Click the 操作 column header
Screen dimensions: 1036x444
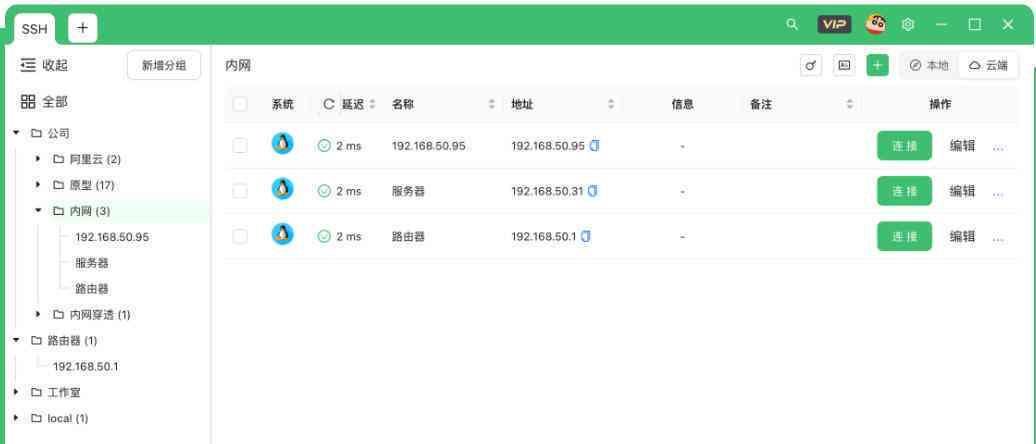[x=940, y=104]
